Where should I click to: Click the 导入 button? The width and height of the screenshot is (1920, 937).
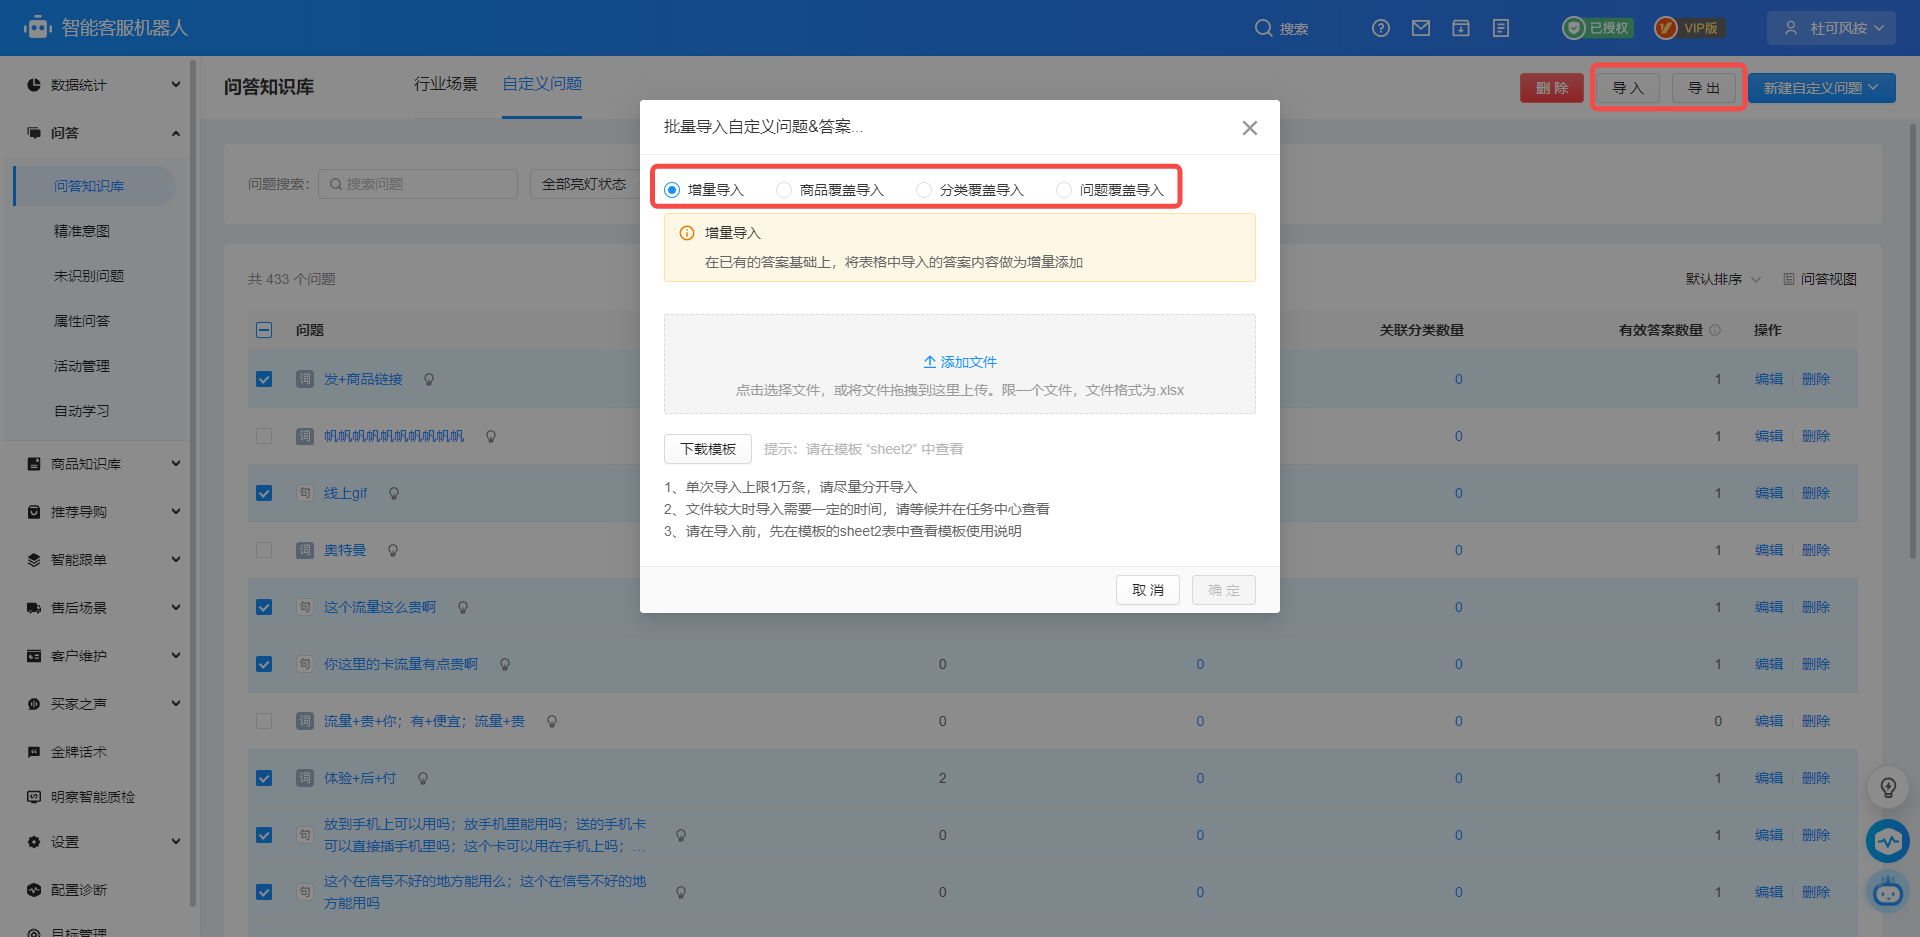coord(1628,88)
